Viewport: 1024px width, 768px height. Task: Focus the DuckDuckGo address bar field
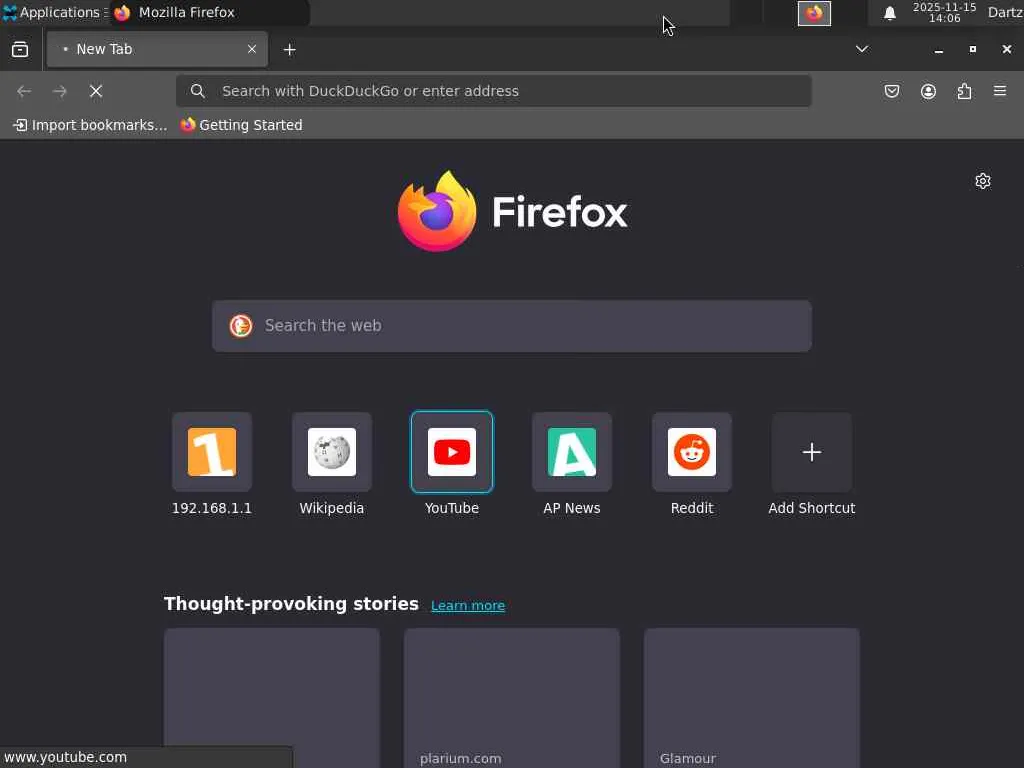(x=494, y=91)
